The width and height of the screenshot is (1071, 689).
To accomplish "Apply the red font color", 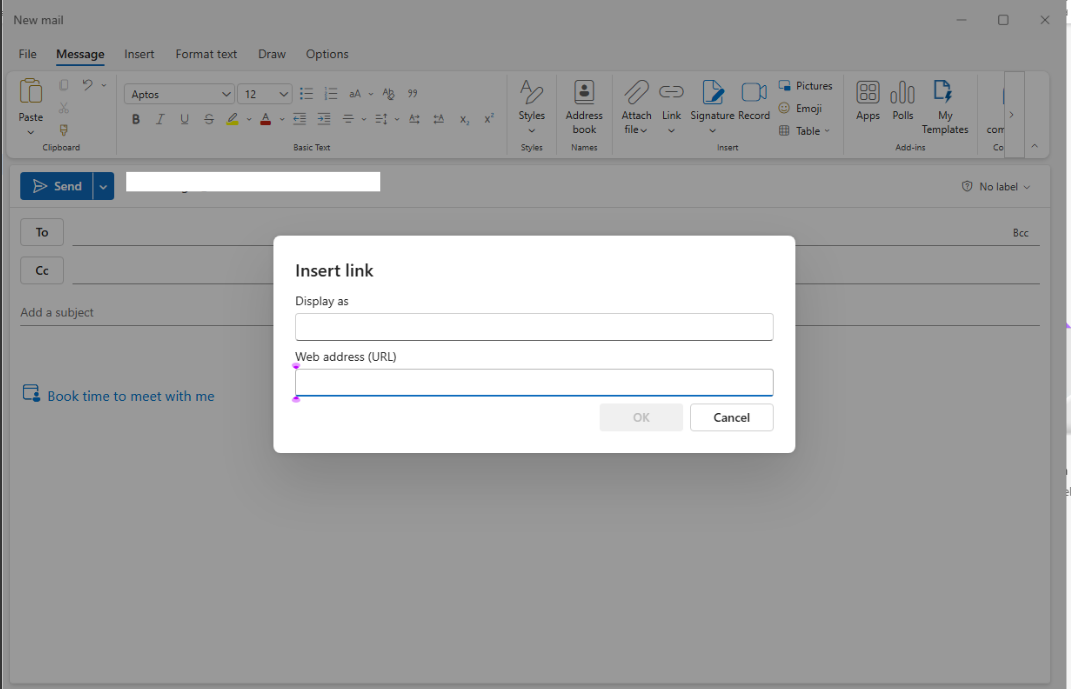I will coord(266,119).
